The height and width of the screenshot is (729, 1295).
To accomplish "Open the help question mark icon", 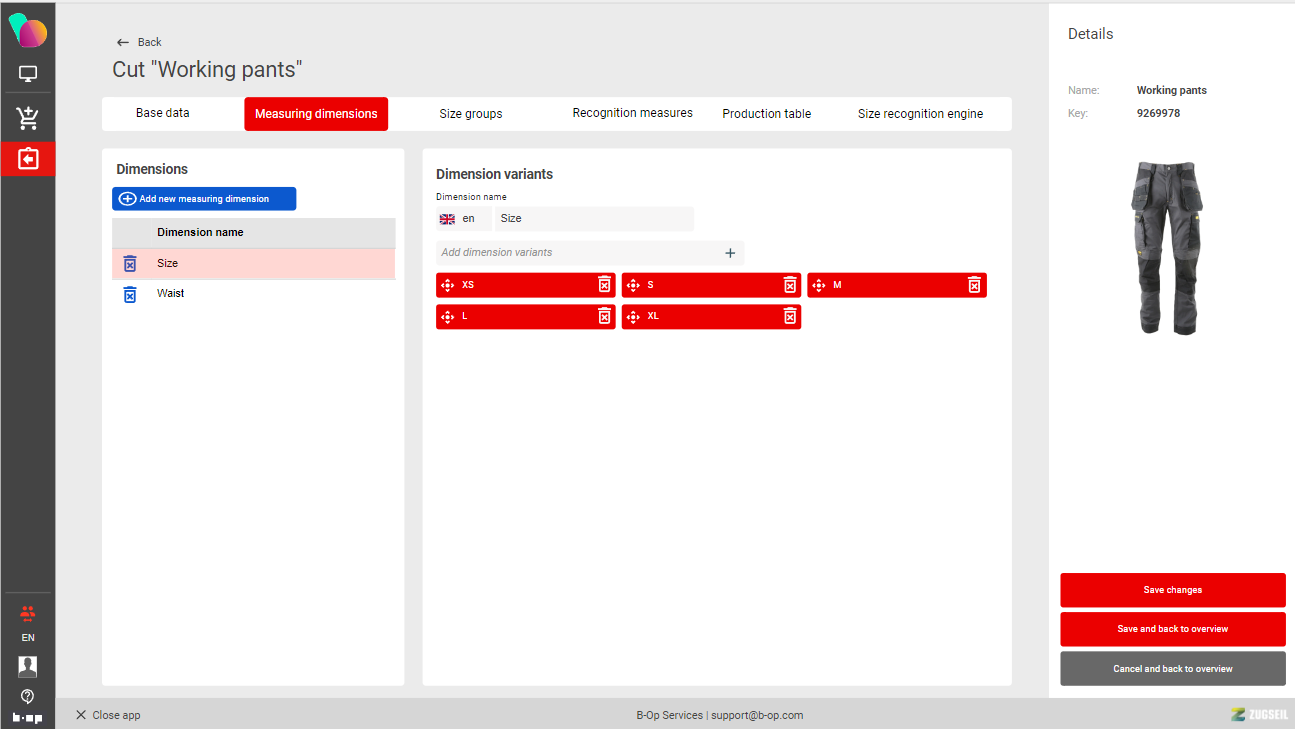I will (28, 696).
